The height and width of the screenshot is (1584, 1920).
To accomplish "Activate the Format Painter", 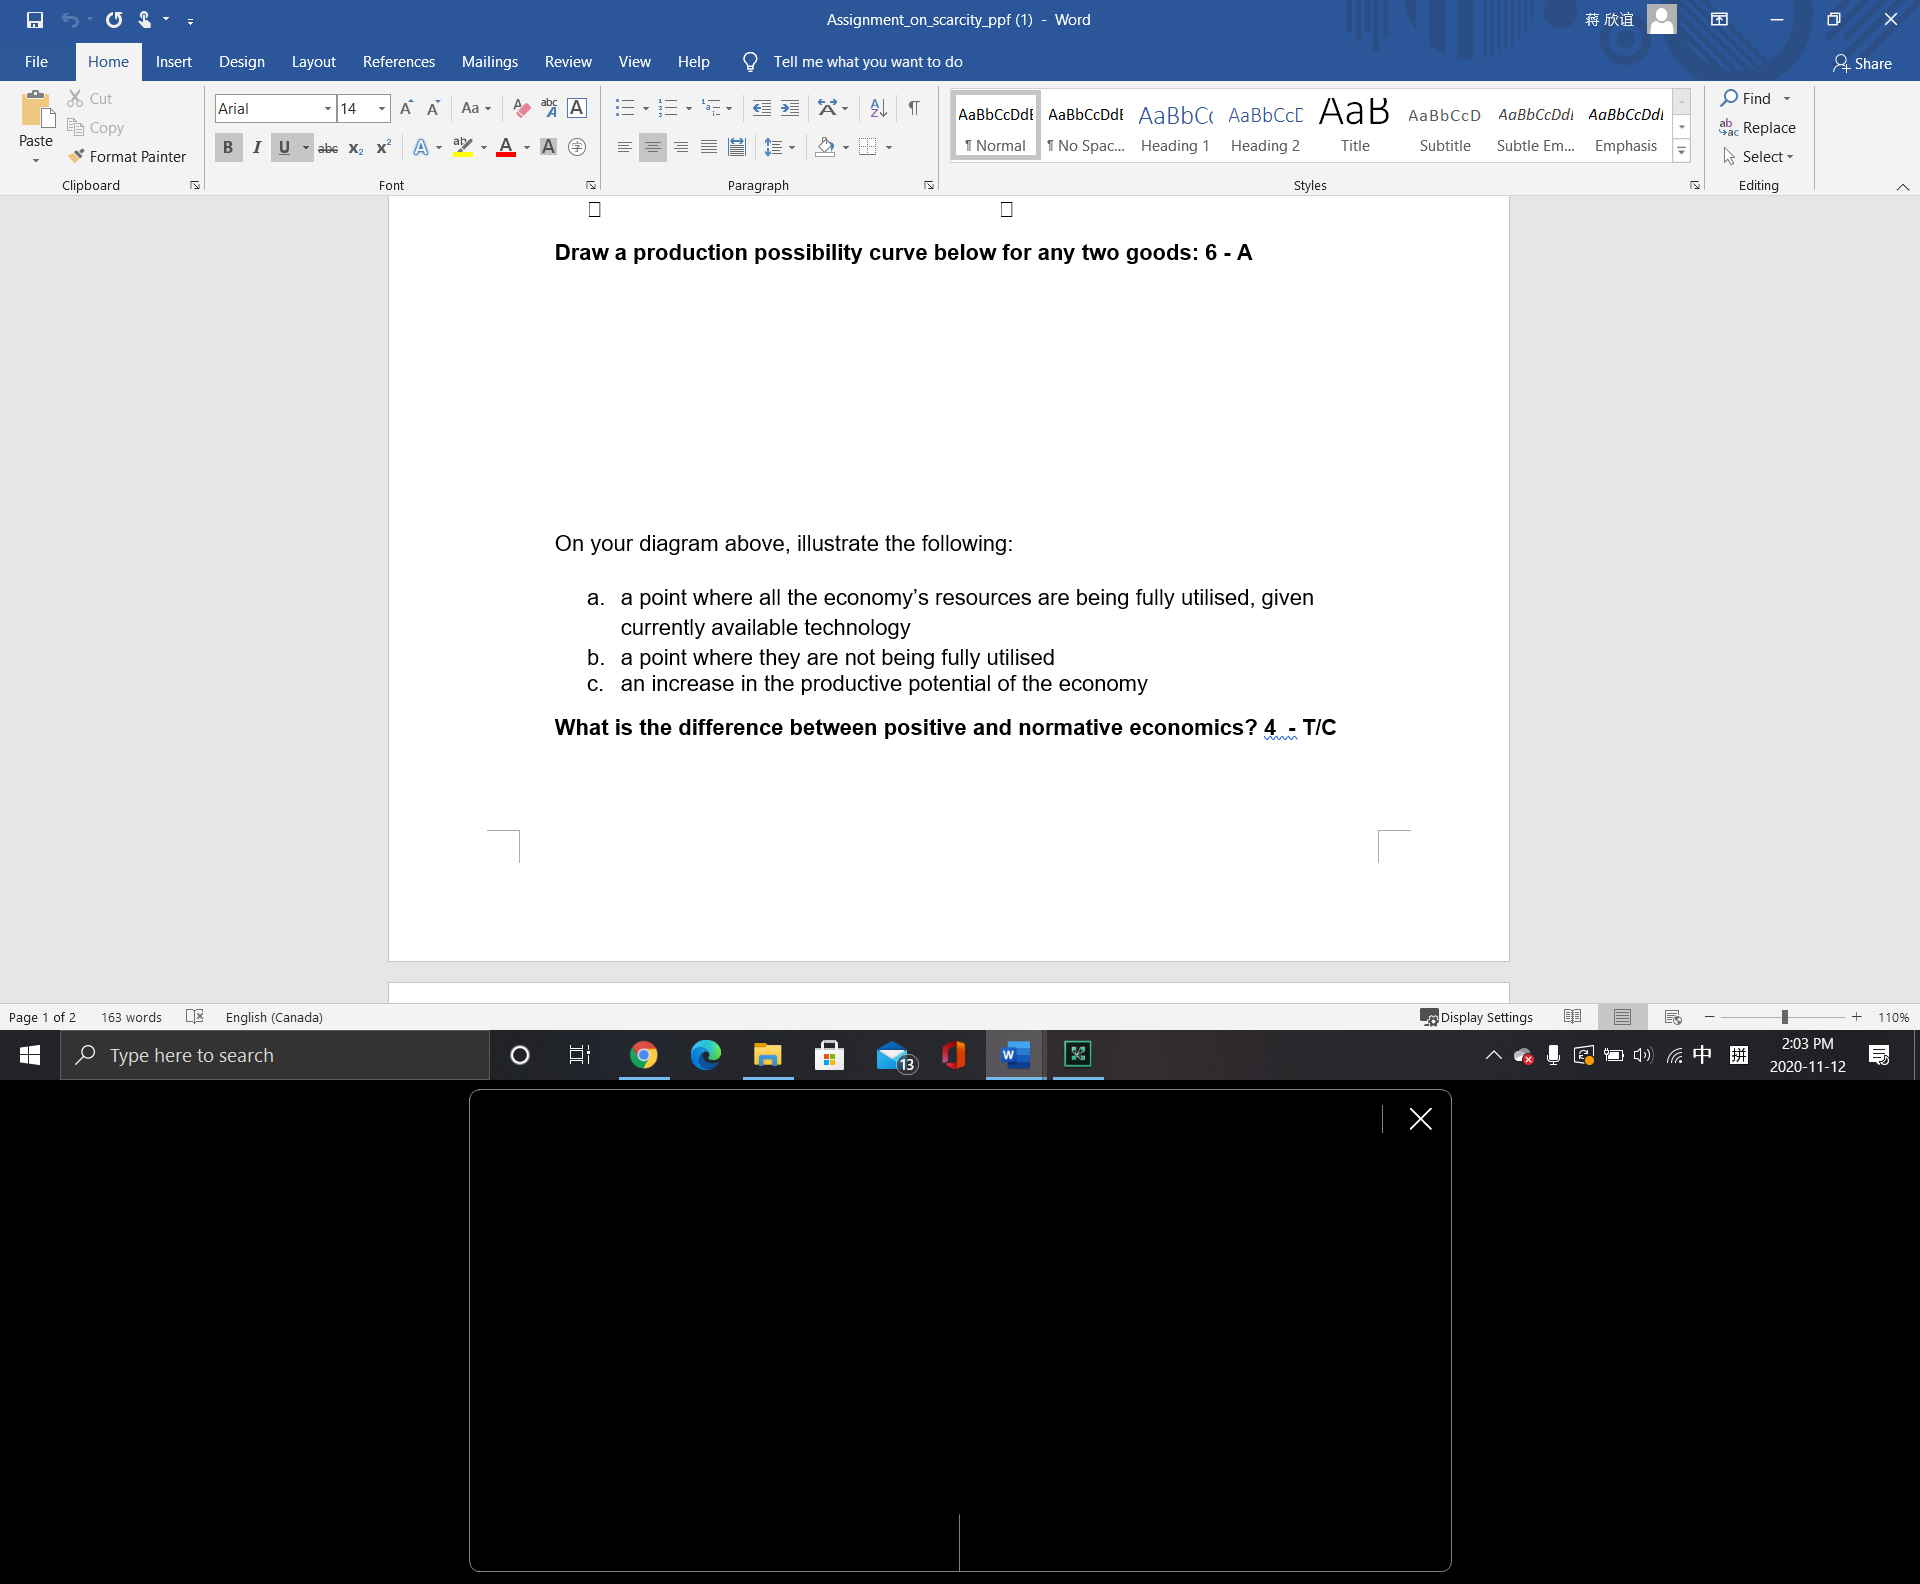I will [x=128, y=156].
